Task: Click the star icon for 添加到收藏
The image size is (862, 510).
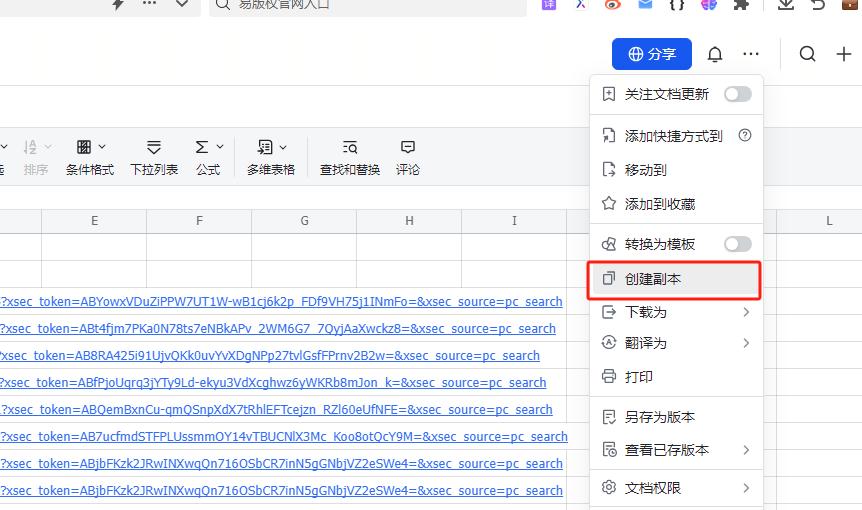Action: [609, 203]
